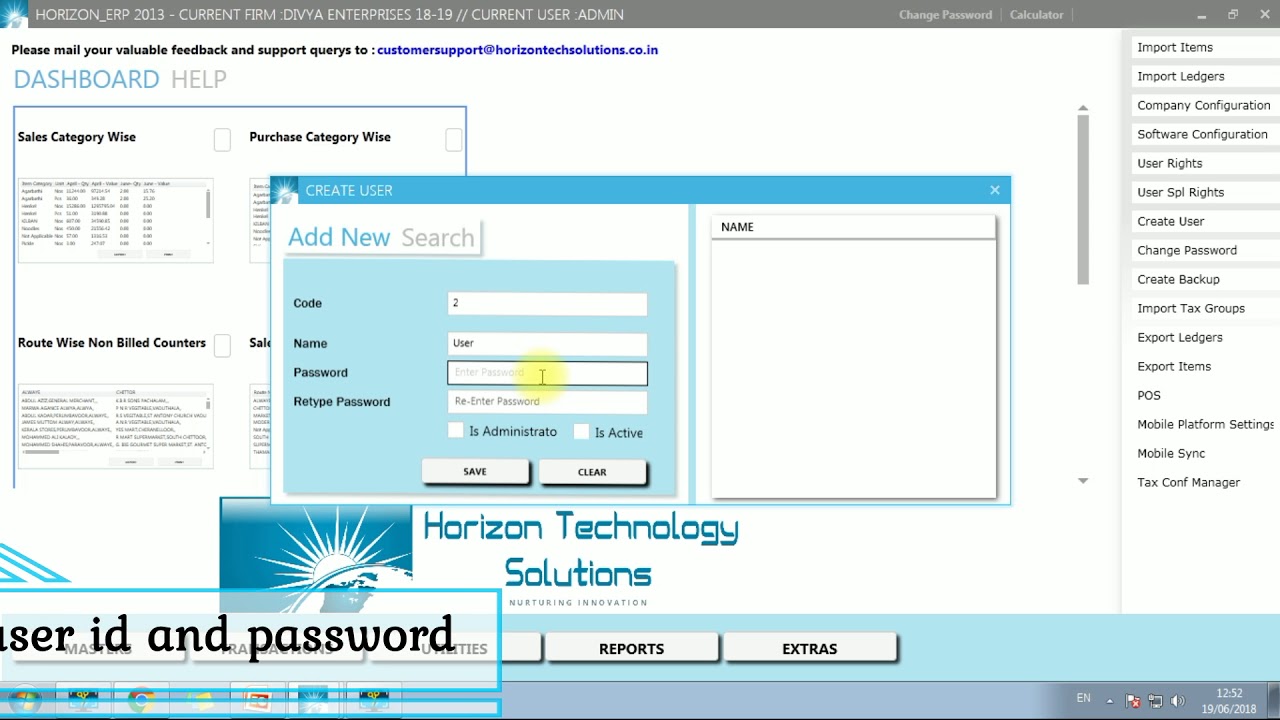1280x720 pixels.
Task: Open Company Configuration
Action: tap(1203, 105)
